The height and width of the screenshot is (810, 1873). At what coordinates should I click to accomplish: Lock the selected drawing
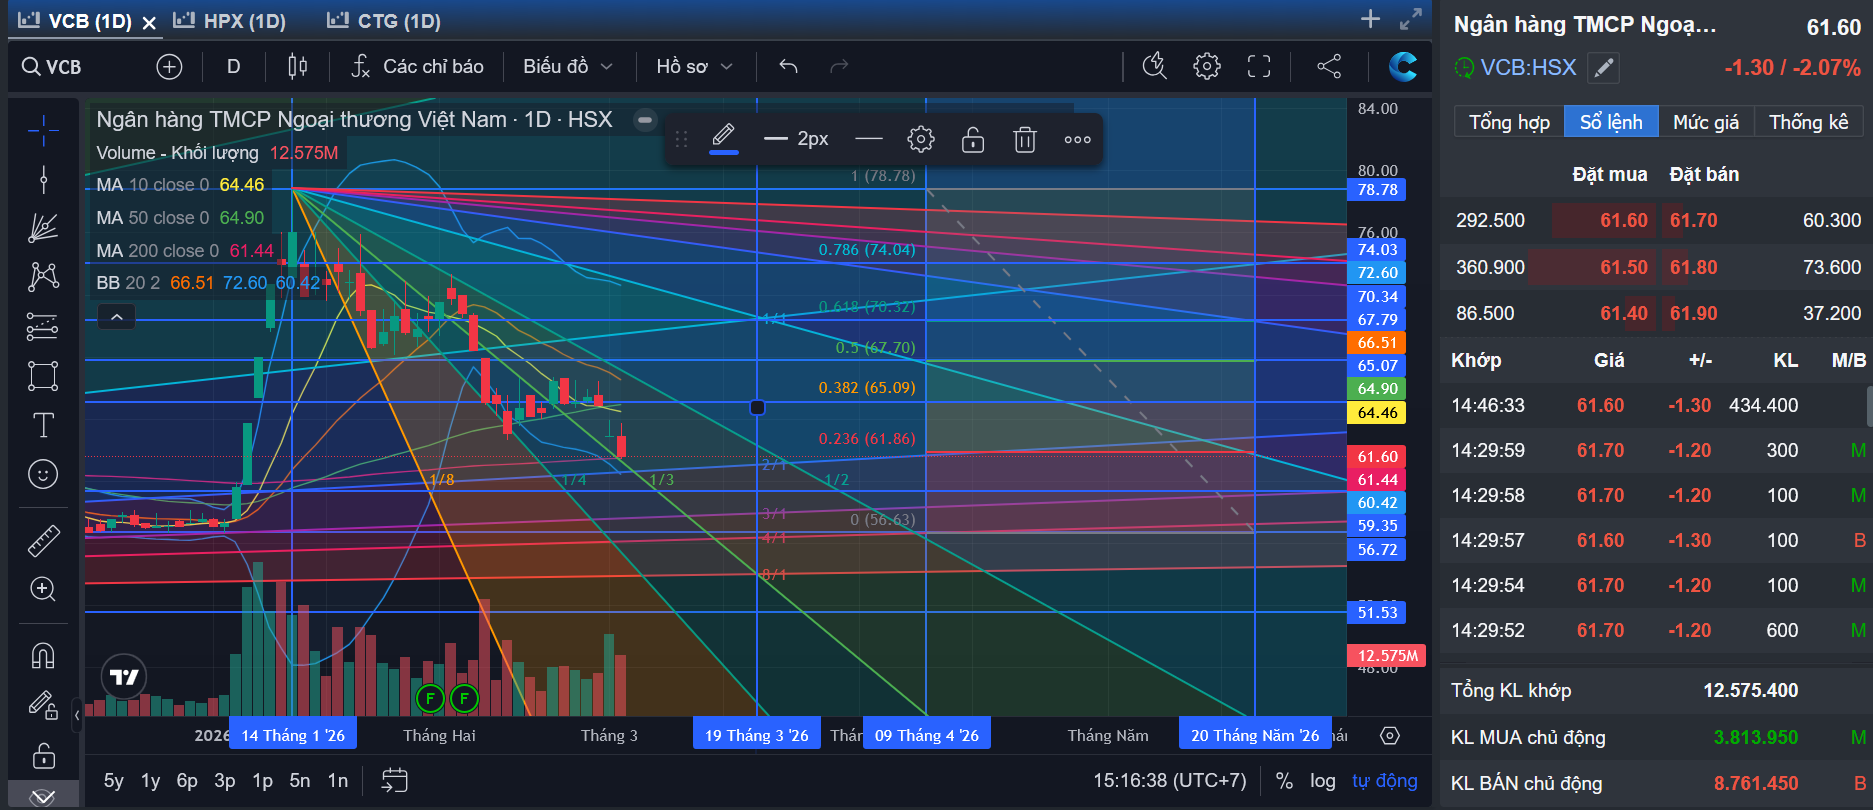(x=973, y=139)
